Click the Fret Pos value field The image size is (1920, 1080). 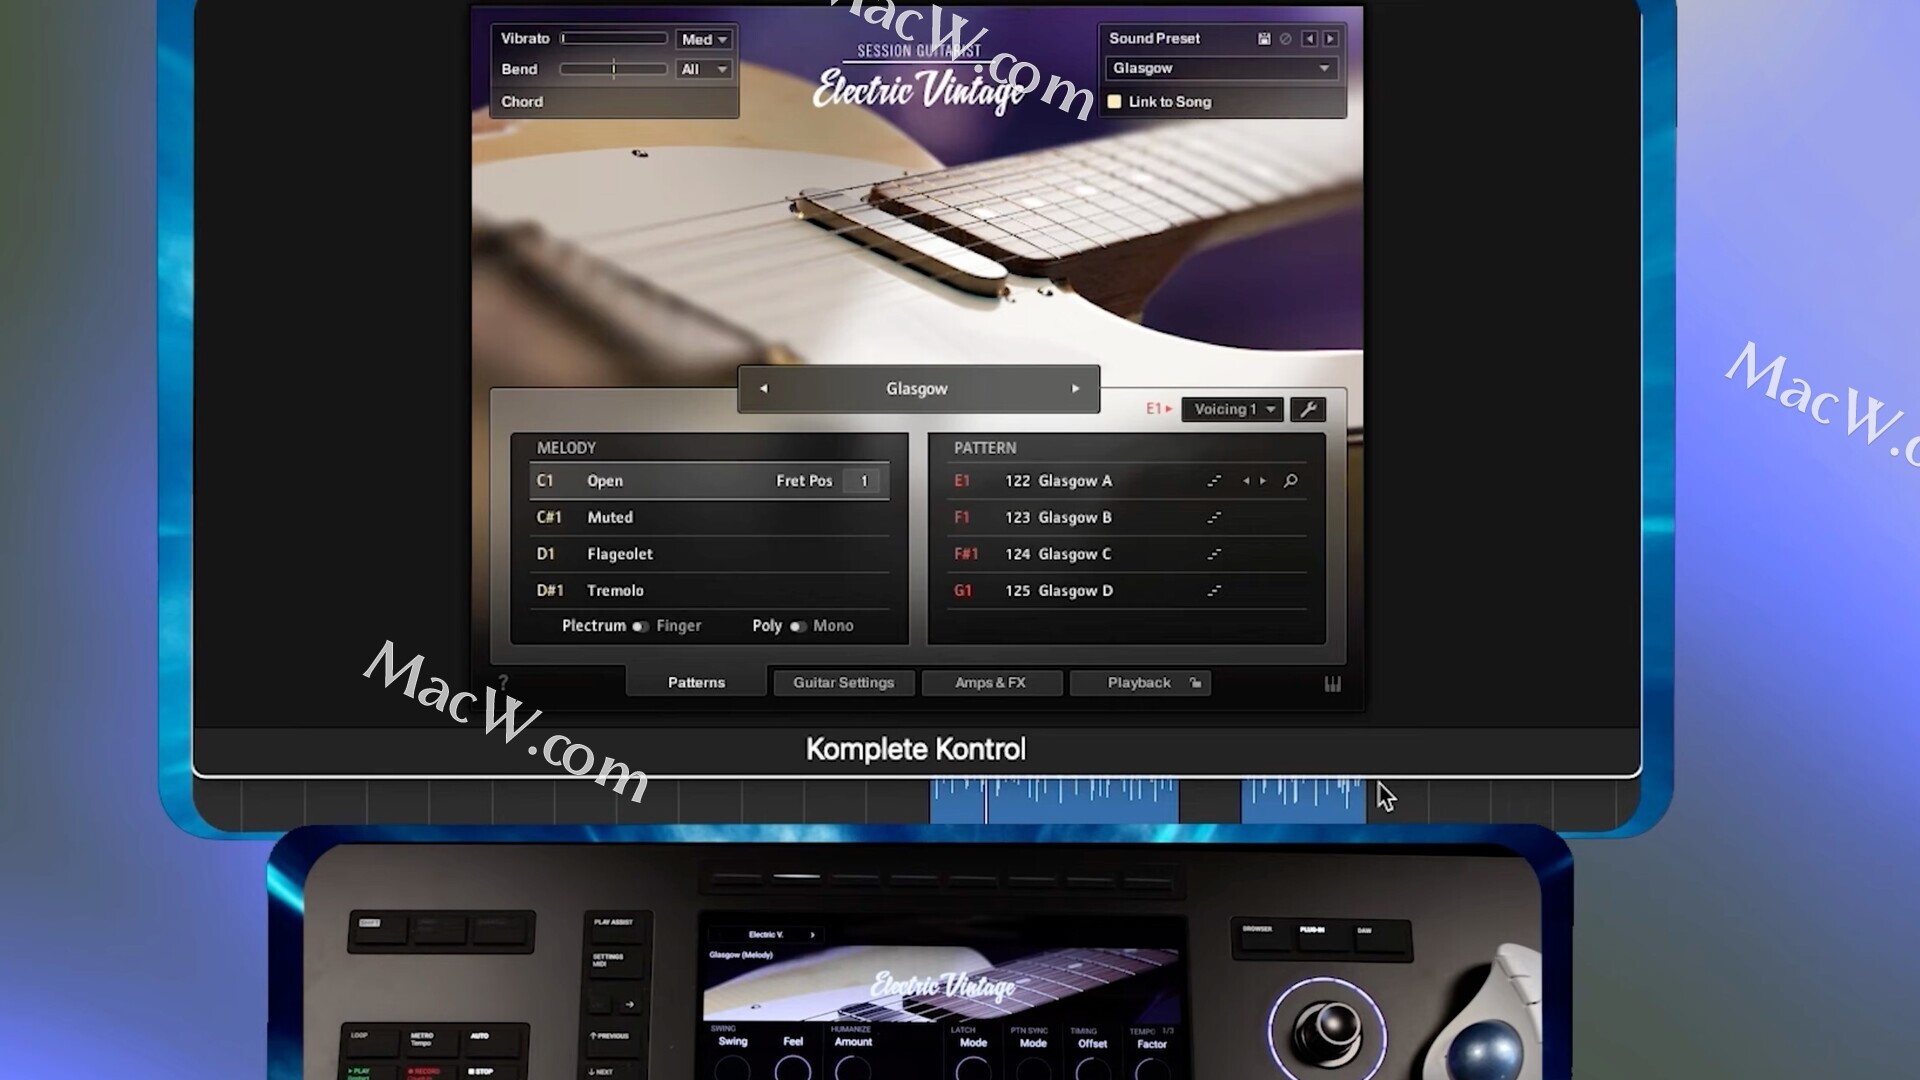click(863, 481)
